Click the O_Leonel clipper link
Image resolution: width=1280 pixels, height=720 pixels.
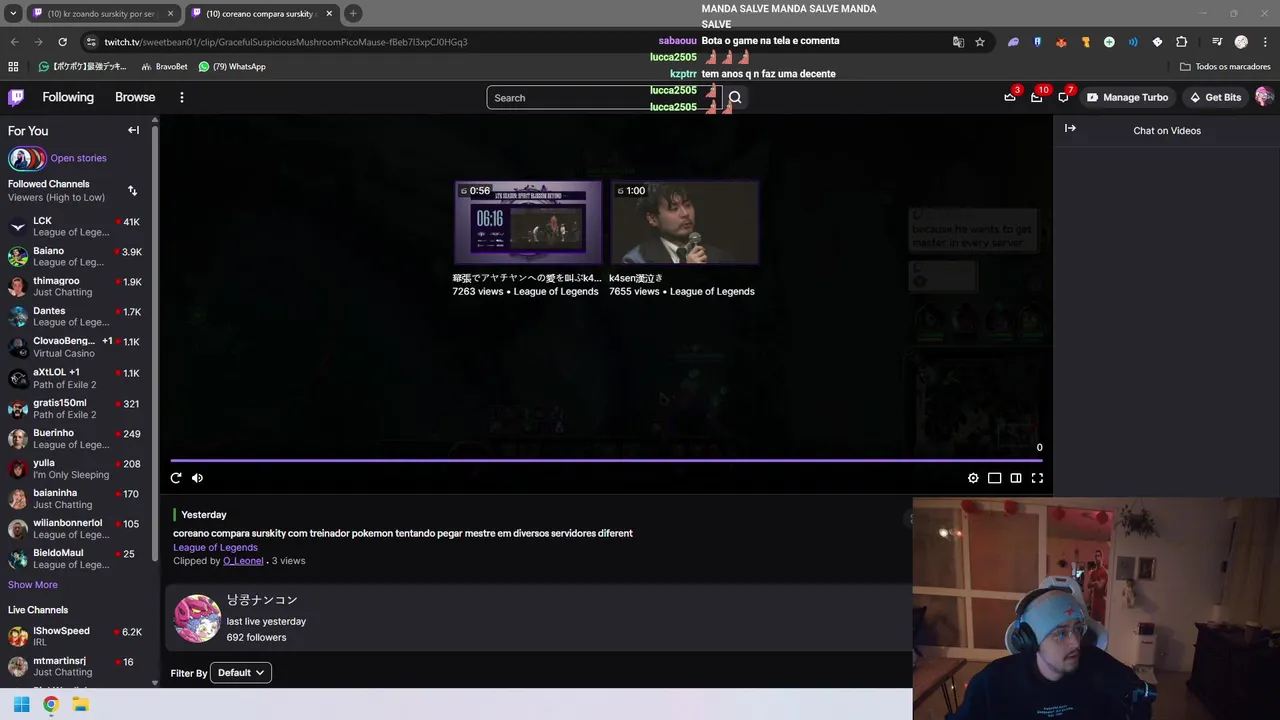243,561
